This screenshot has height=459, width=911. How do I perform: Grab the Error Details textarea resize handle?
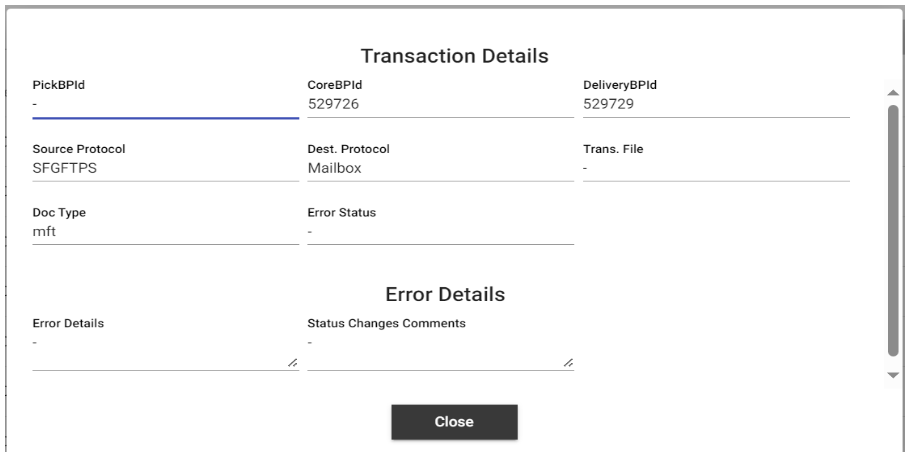pyautogui.click(x=293, y=363)
